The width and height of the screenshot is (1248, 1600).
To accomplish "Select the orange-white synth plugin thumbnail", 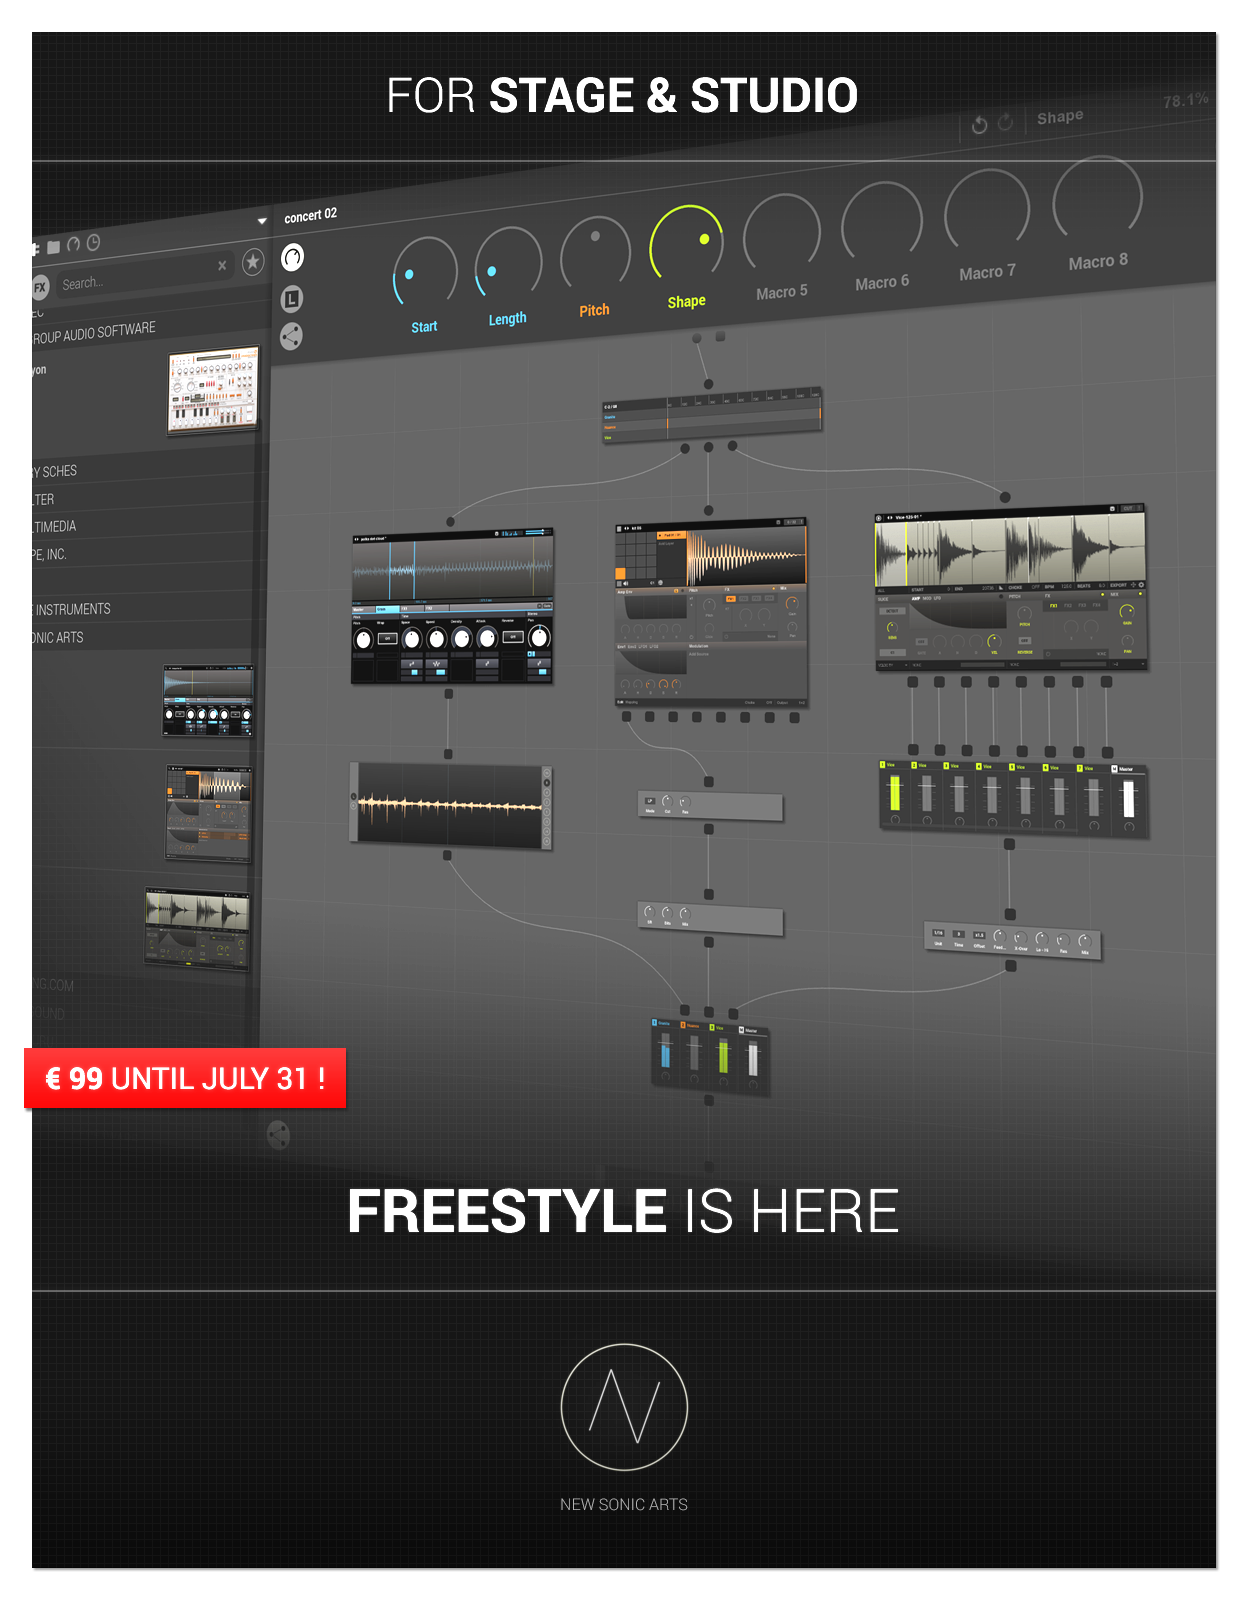I will point(212,391).
